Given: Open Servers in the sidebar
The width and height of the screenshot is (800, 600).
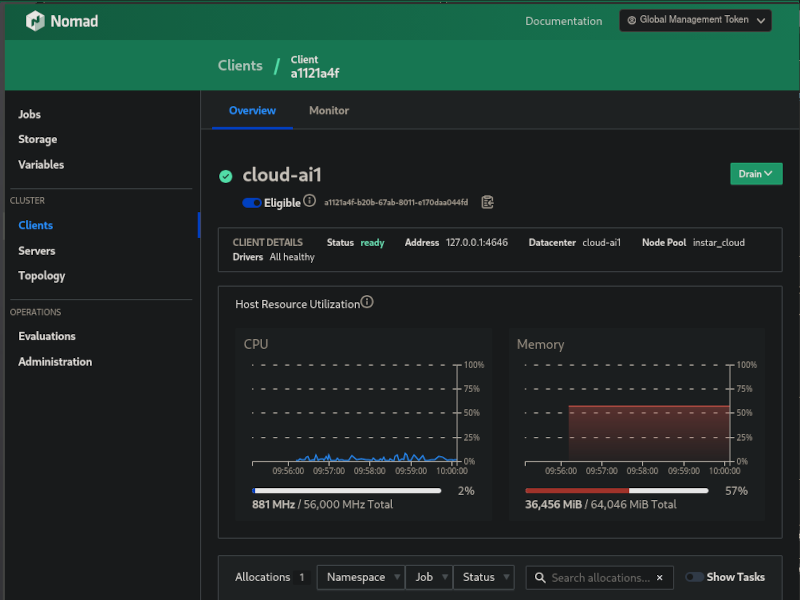Looking at the screenshot, I should coord(37,251).
